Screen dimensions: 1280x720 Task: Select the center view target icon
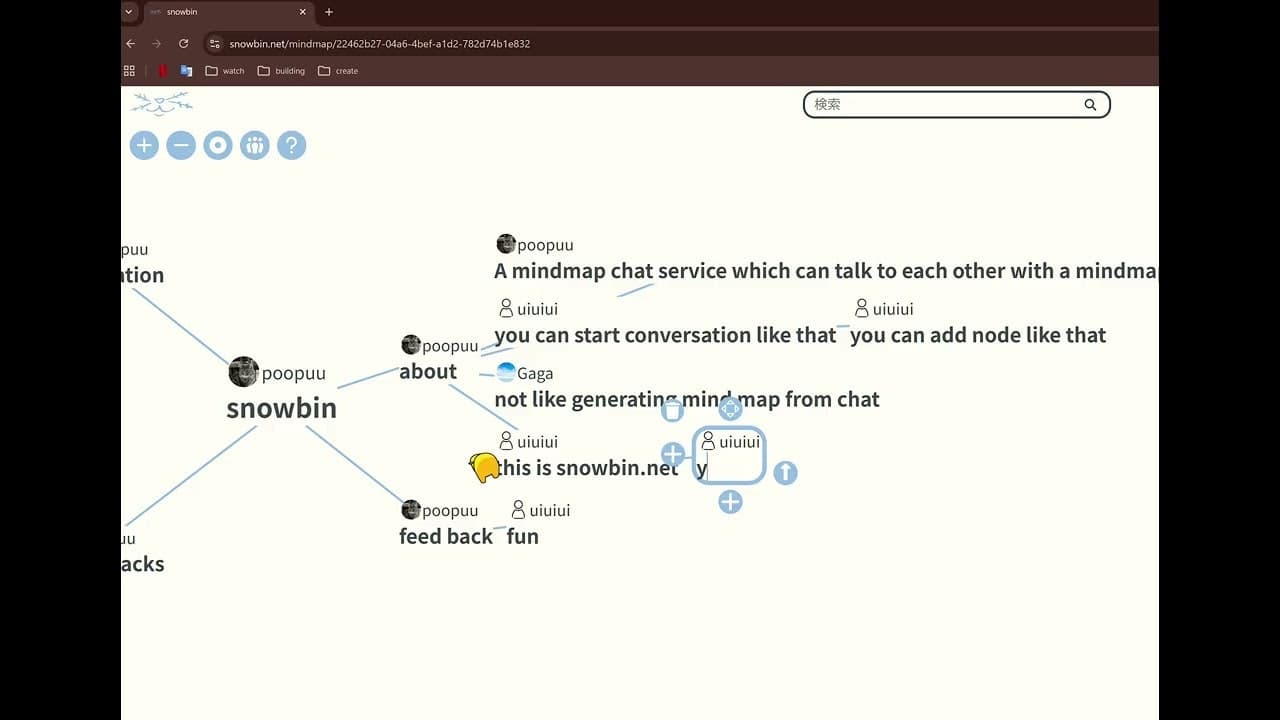[218, 145]
